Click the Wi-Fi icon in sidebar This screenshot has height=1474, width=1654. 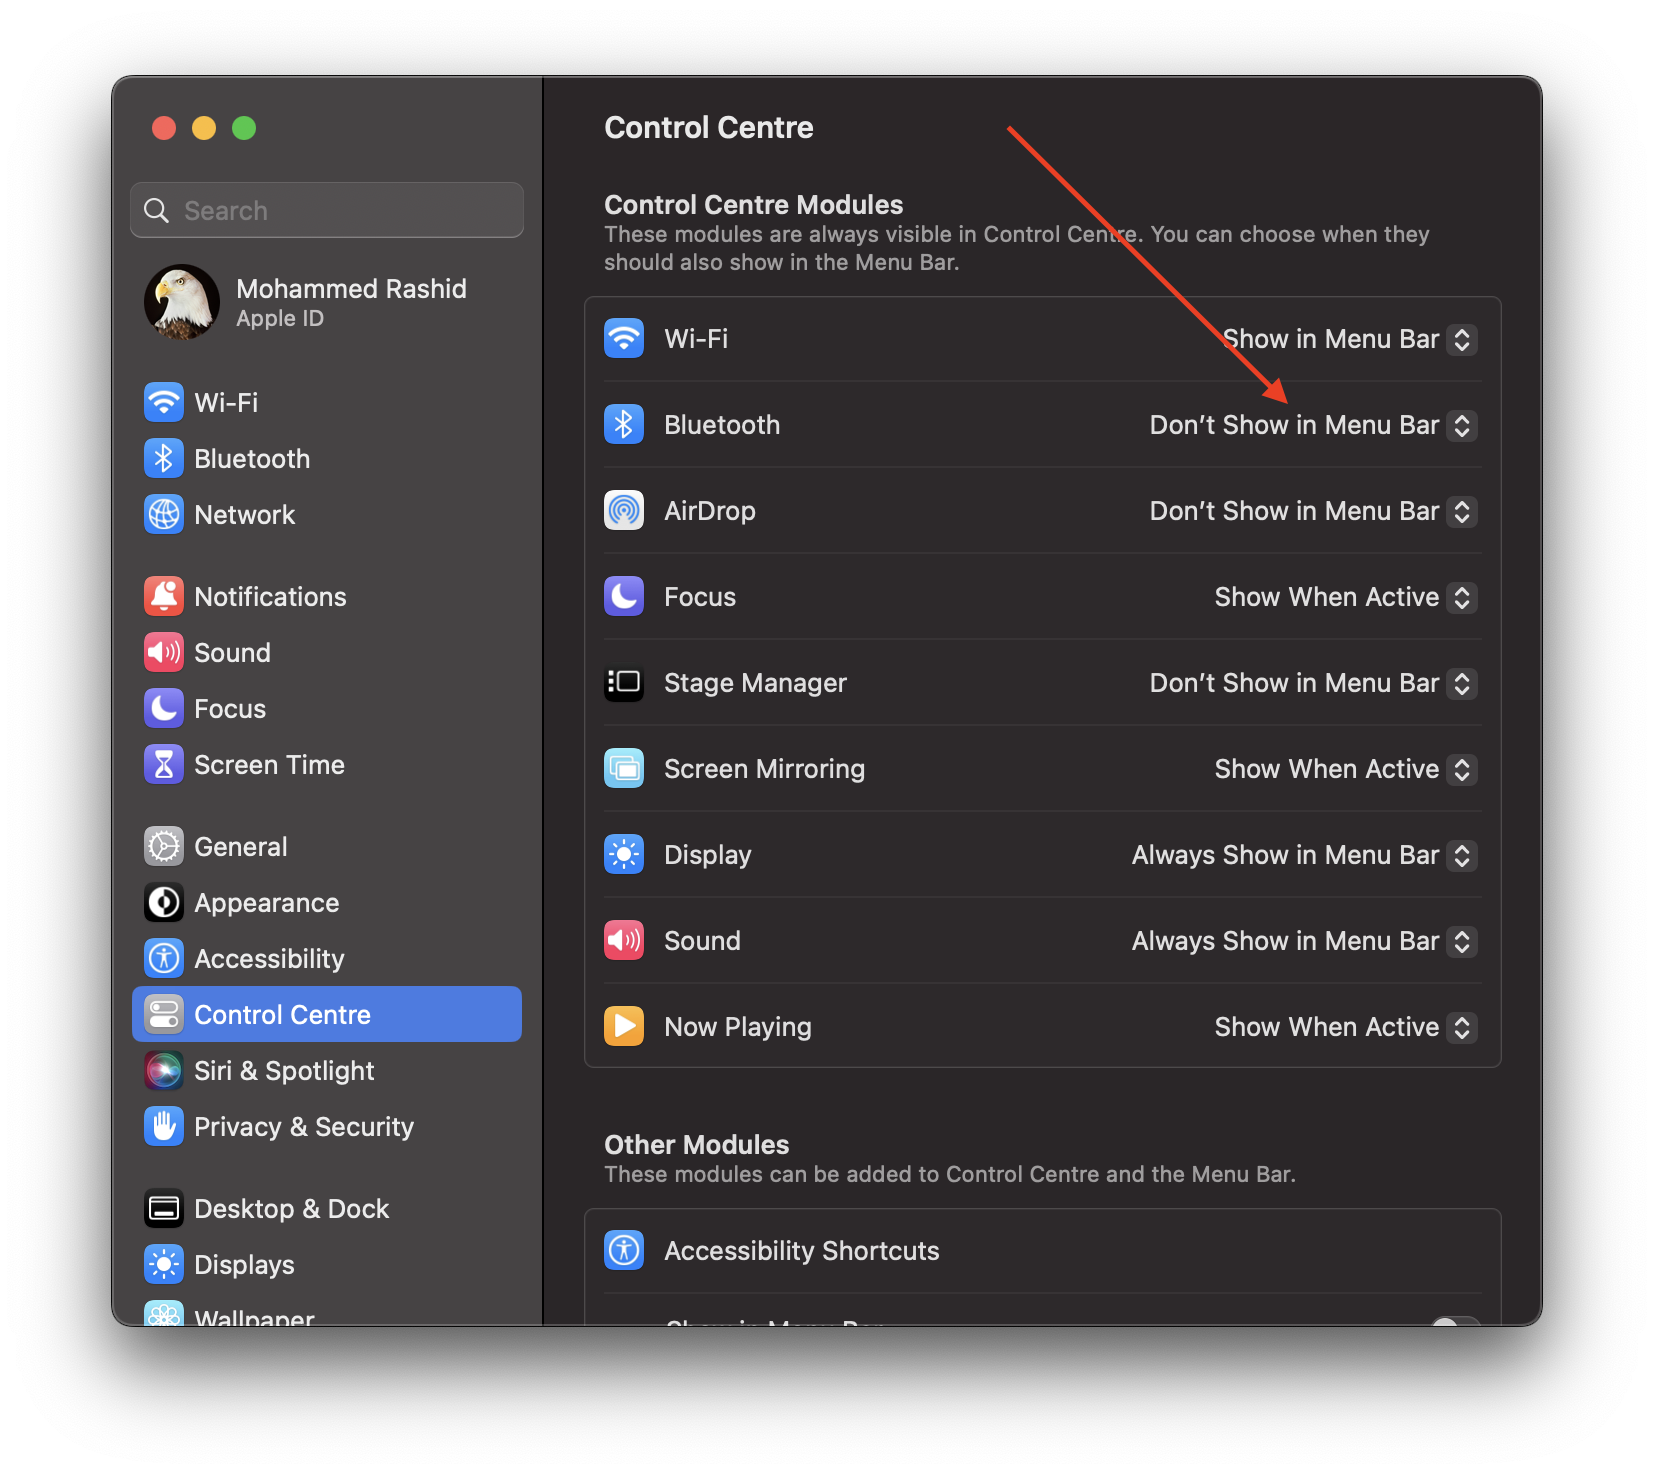pyautogui.click(x=164, y=403)
